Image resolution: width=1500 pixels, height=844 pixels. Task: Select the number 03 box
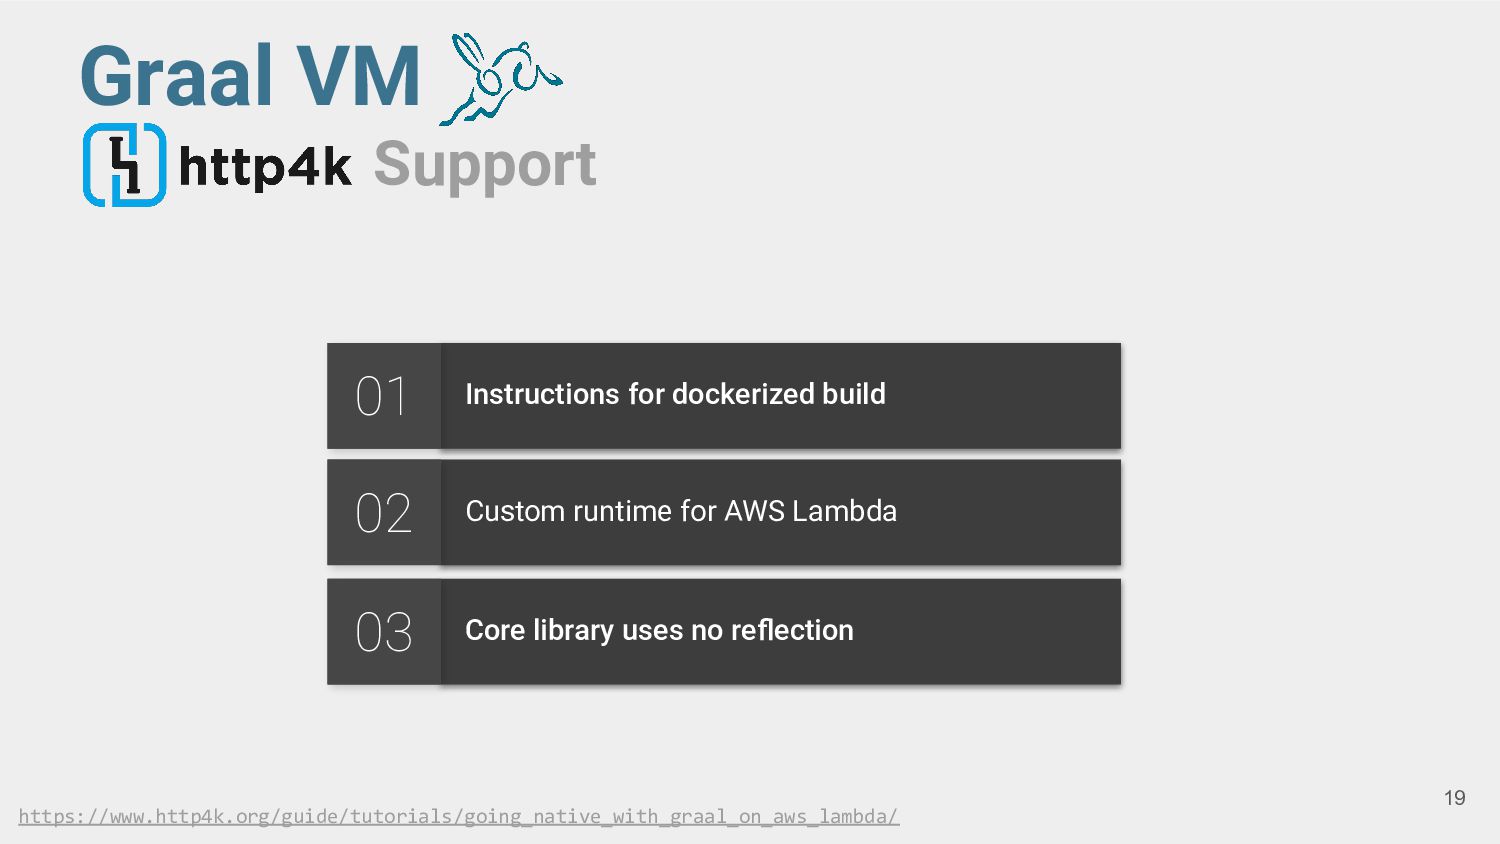[x=383, y=632]
